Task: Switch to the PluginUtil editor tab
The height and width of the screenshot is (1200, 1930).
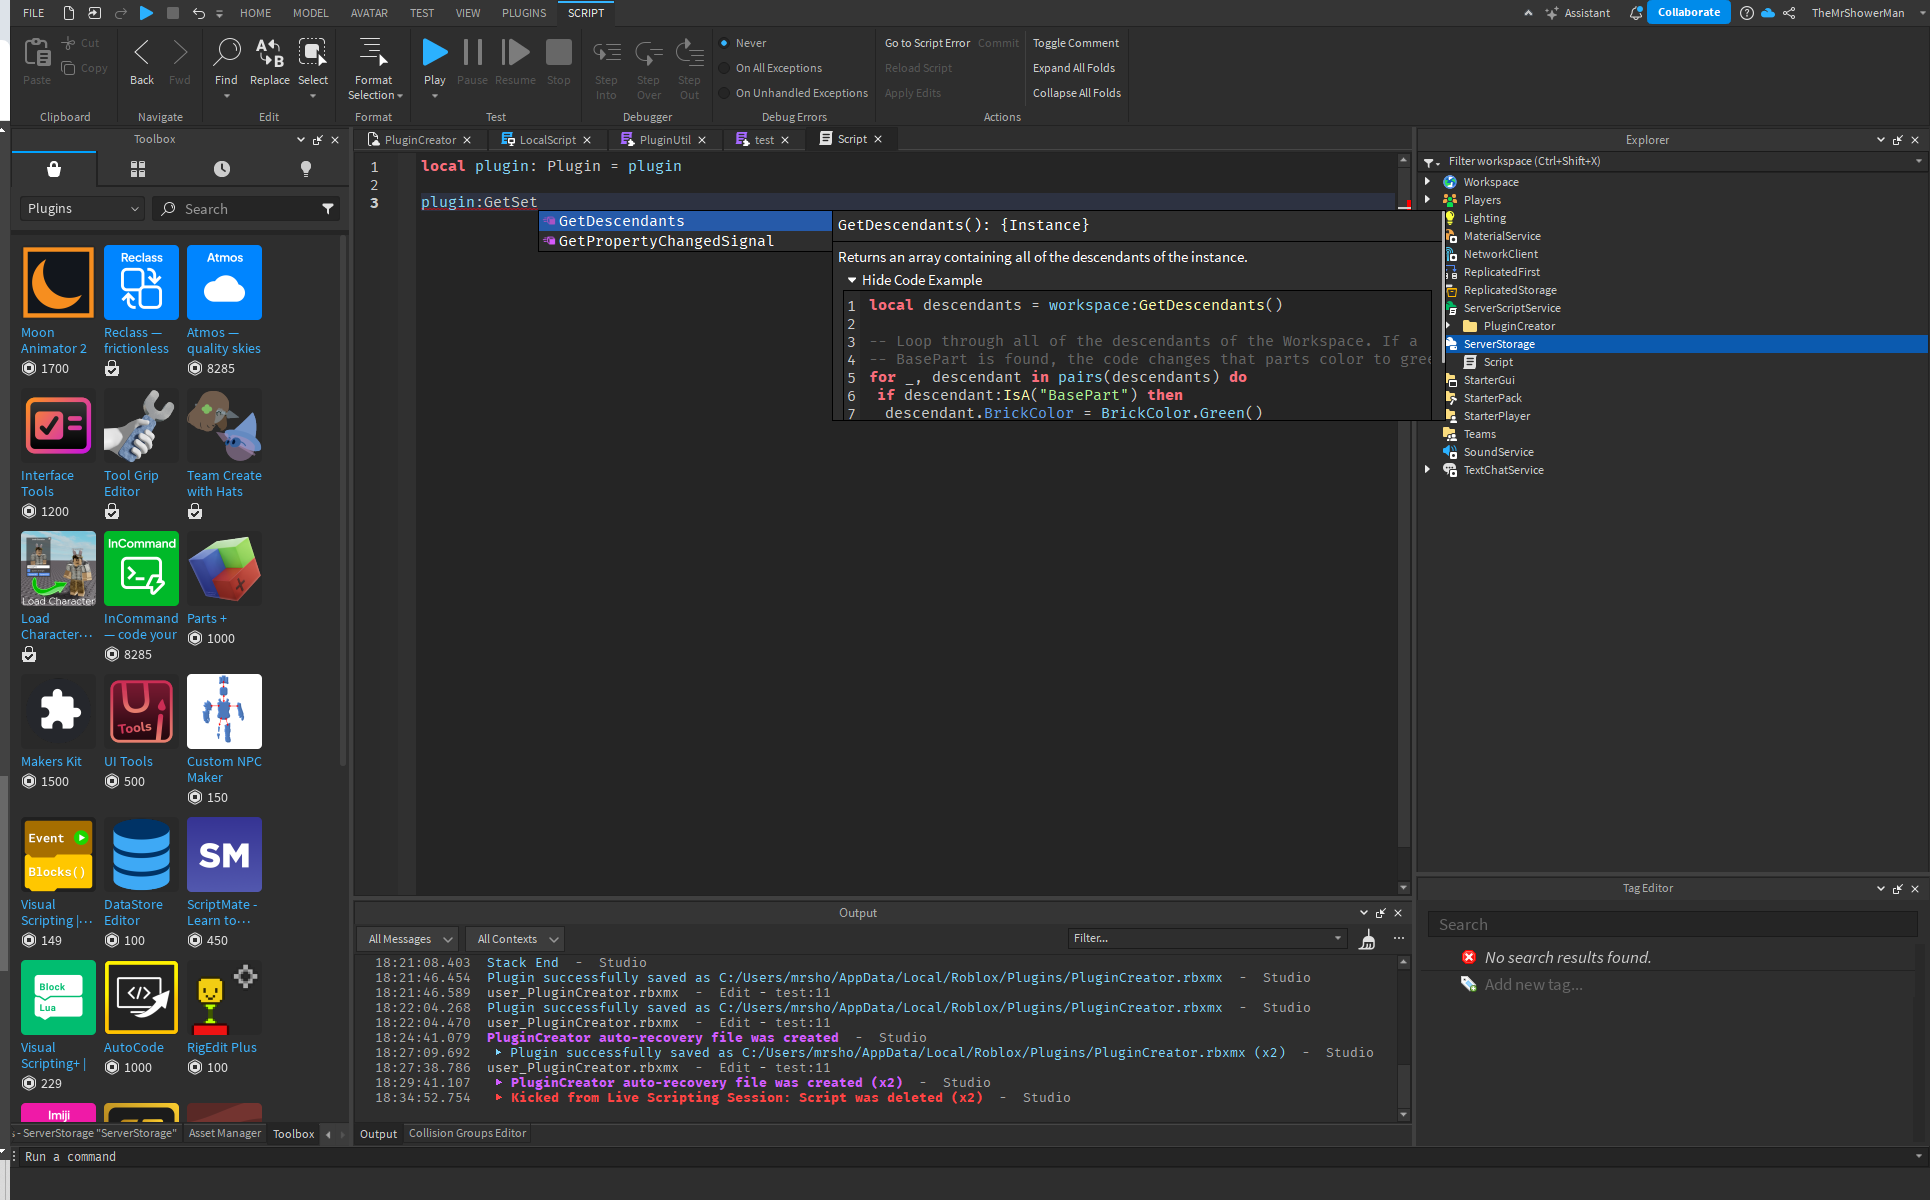Action: [665, 140]
